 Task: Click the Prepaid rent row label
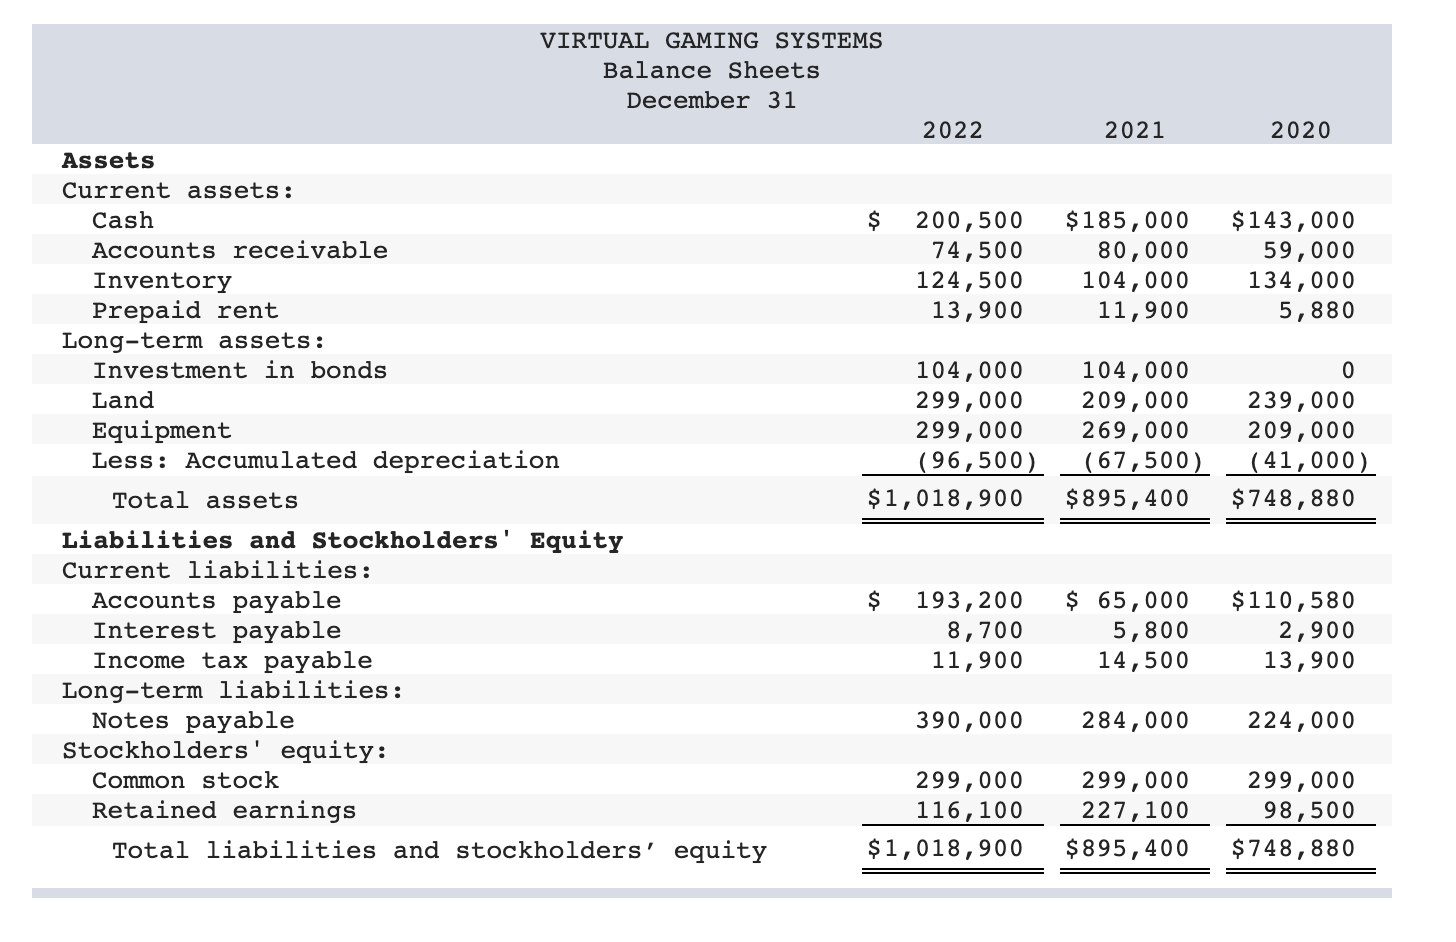tap(185, 311)
